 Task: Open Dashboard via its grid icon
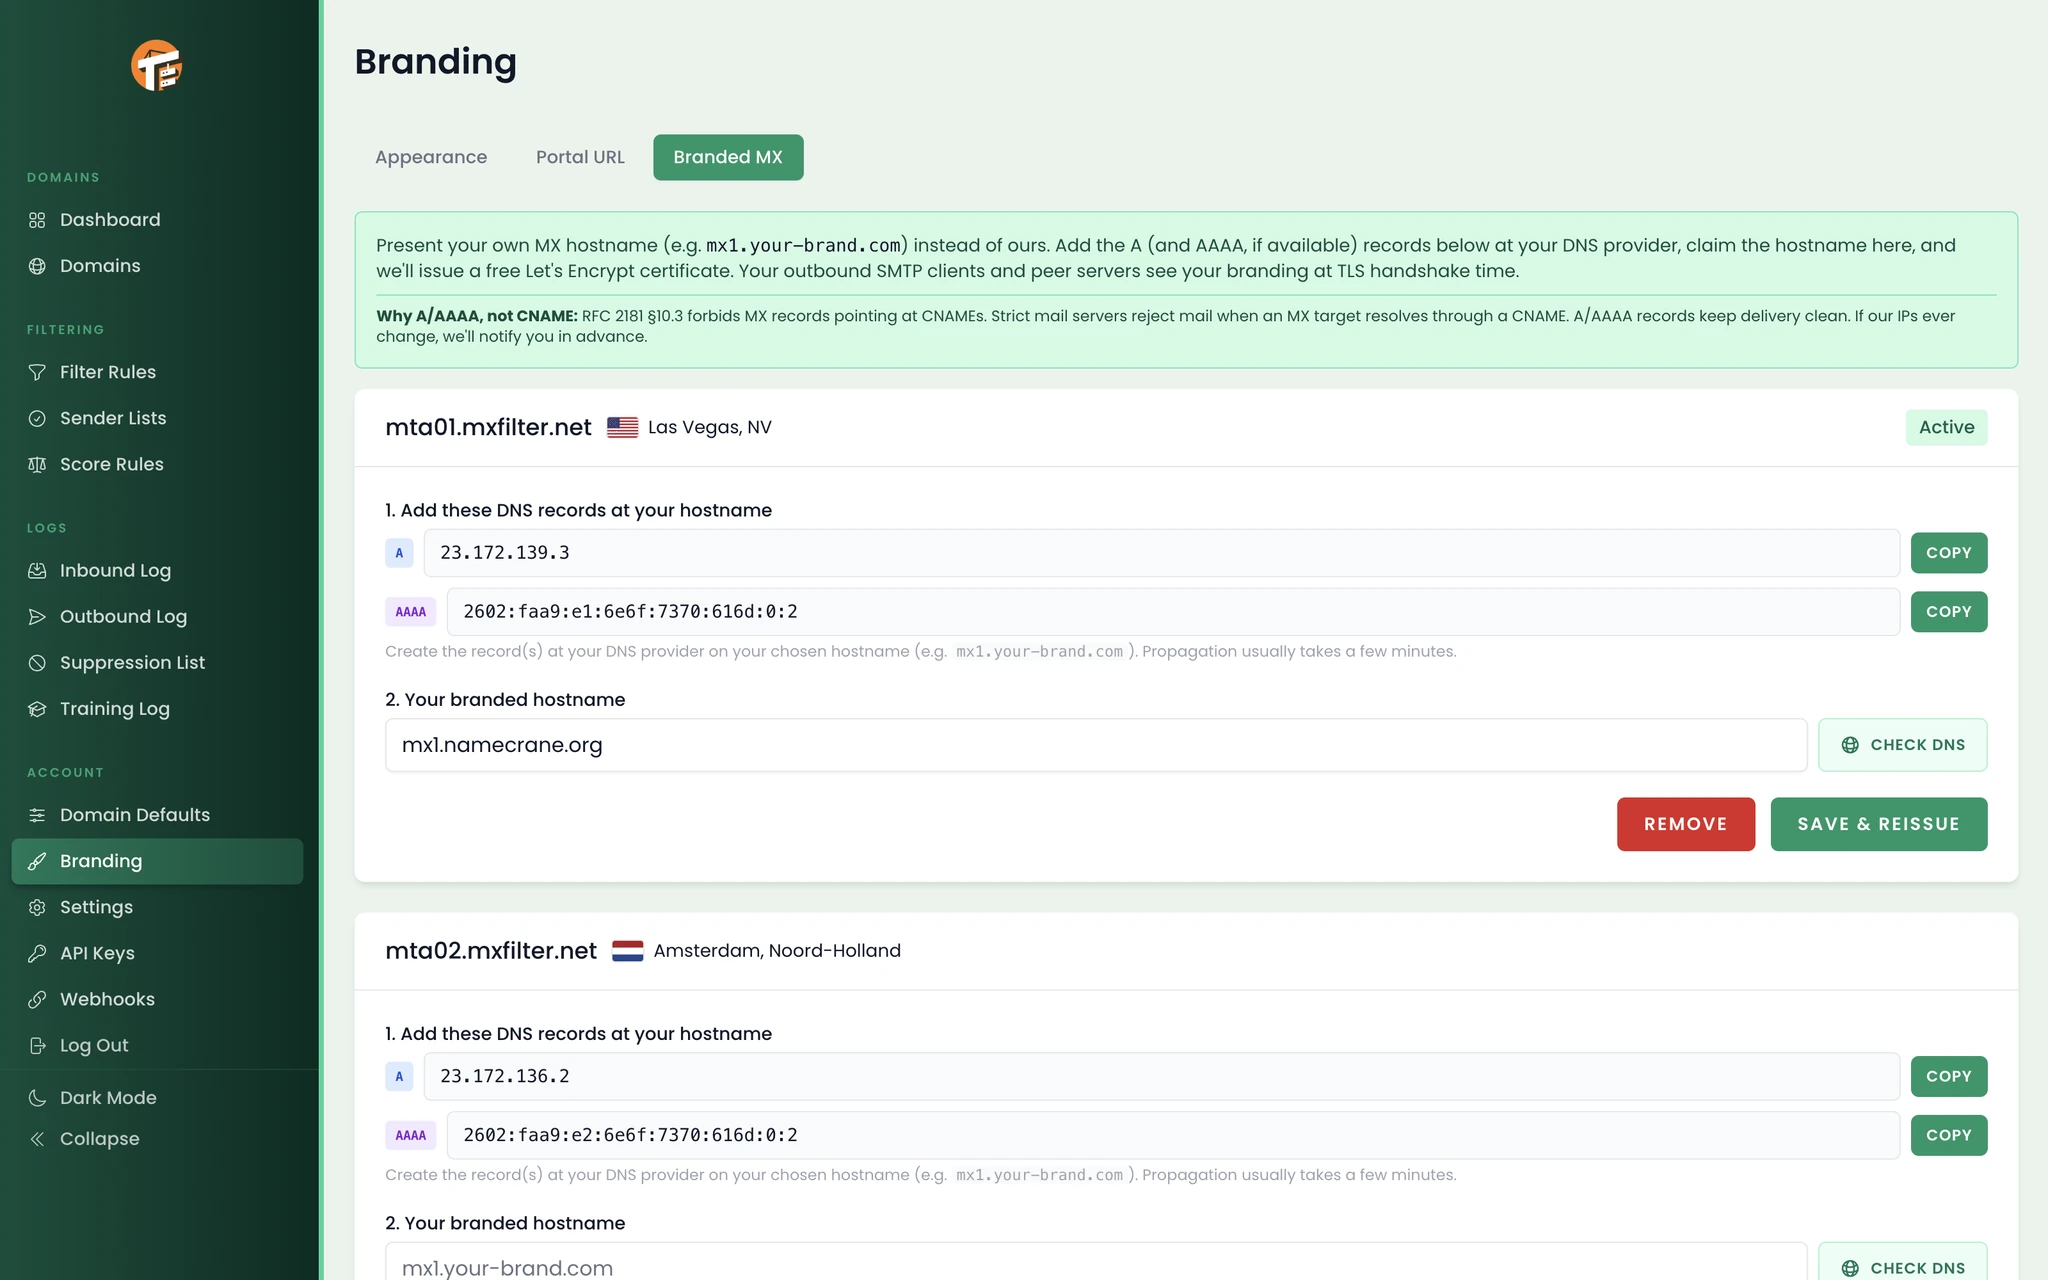(37, 220)
